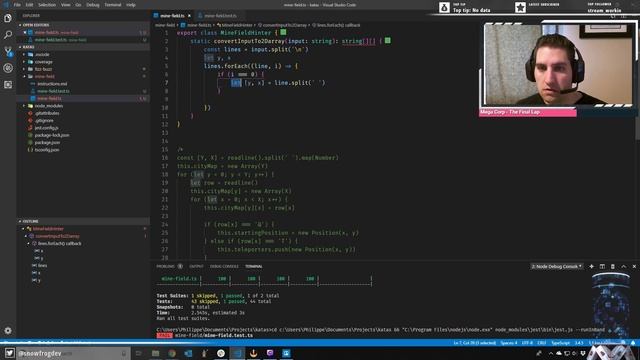Open the File menu
The width and height of the screenshot is (640, 360).
pos(17,5)
